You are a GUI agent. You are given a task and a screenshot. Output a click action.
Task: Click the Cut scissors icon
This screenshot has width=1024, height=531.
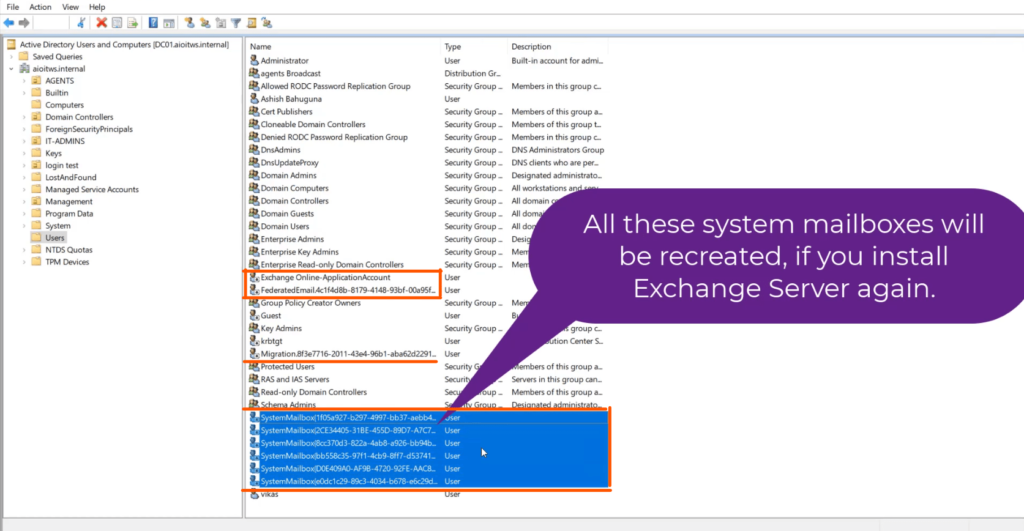pyautogui.click(x=81, y=23)
